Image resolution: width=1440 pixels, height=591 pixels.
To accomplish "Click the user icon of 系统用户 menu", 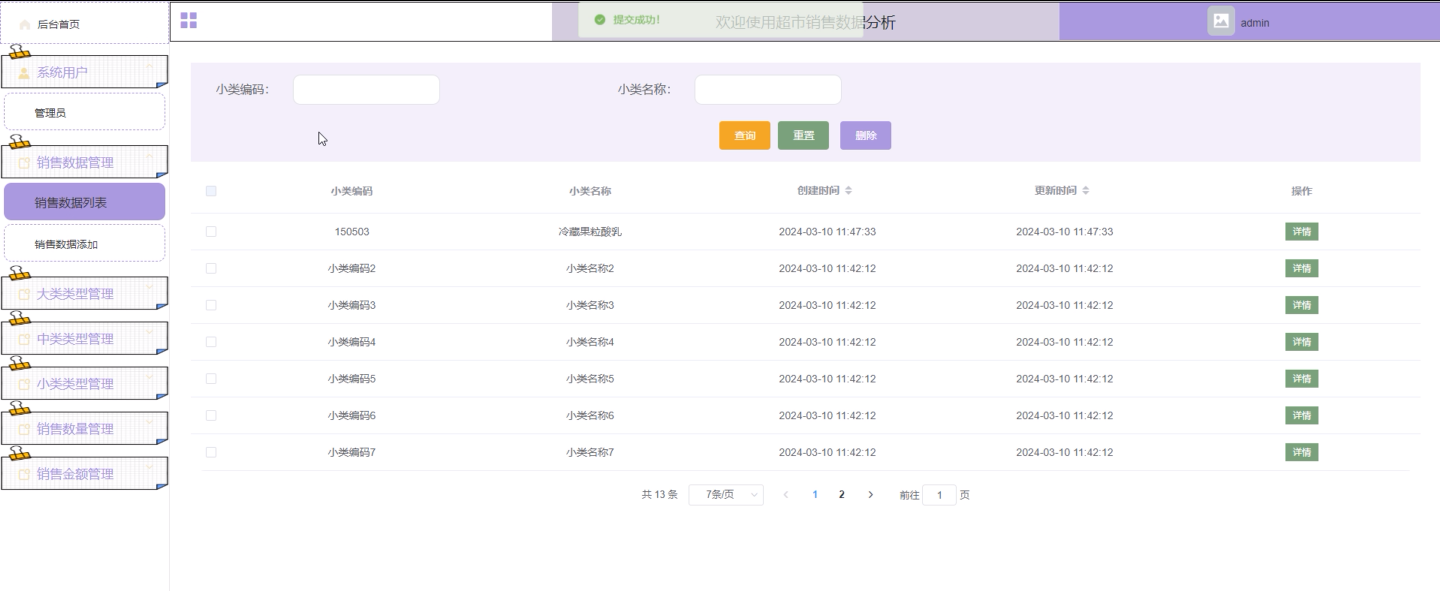I will (x=24, y=73).
